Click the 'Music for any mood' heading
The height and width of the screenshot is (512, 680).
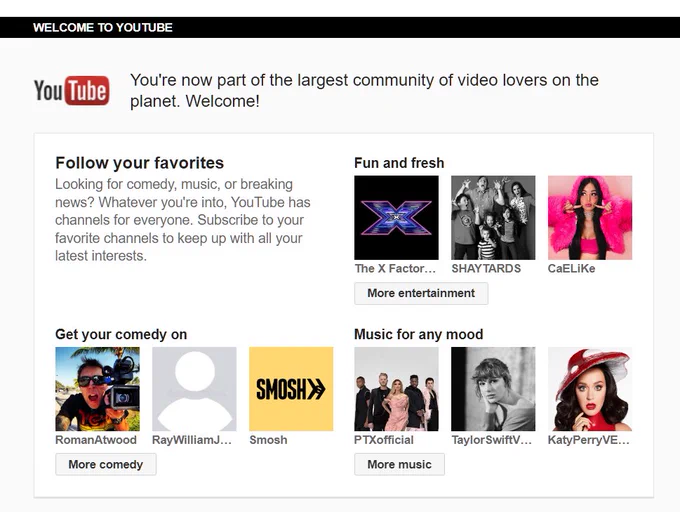(x=418, y=335)
